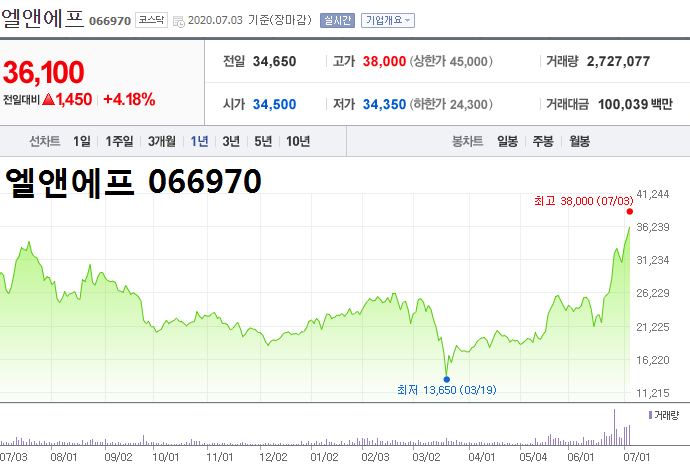Image resolution: width=690 pixels, height=471 pixels.
Task: Click the 거래량 value 2,727,077
Action: [618, 61]
